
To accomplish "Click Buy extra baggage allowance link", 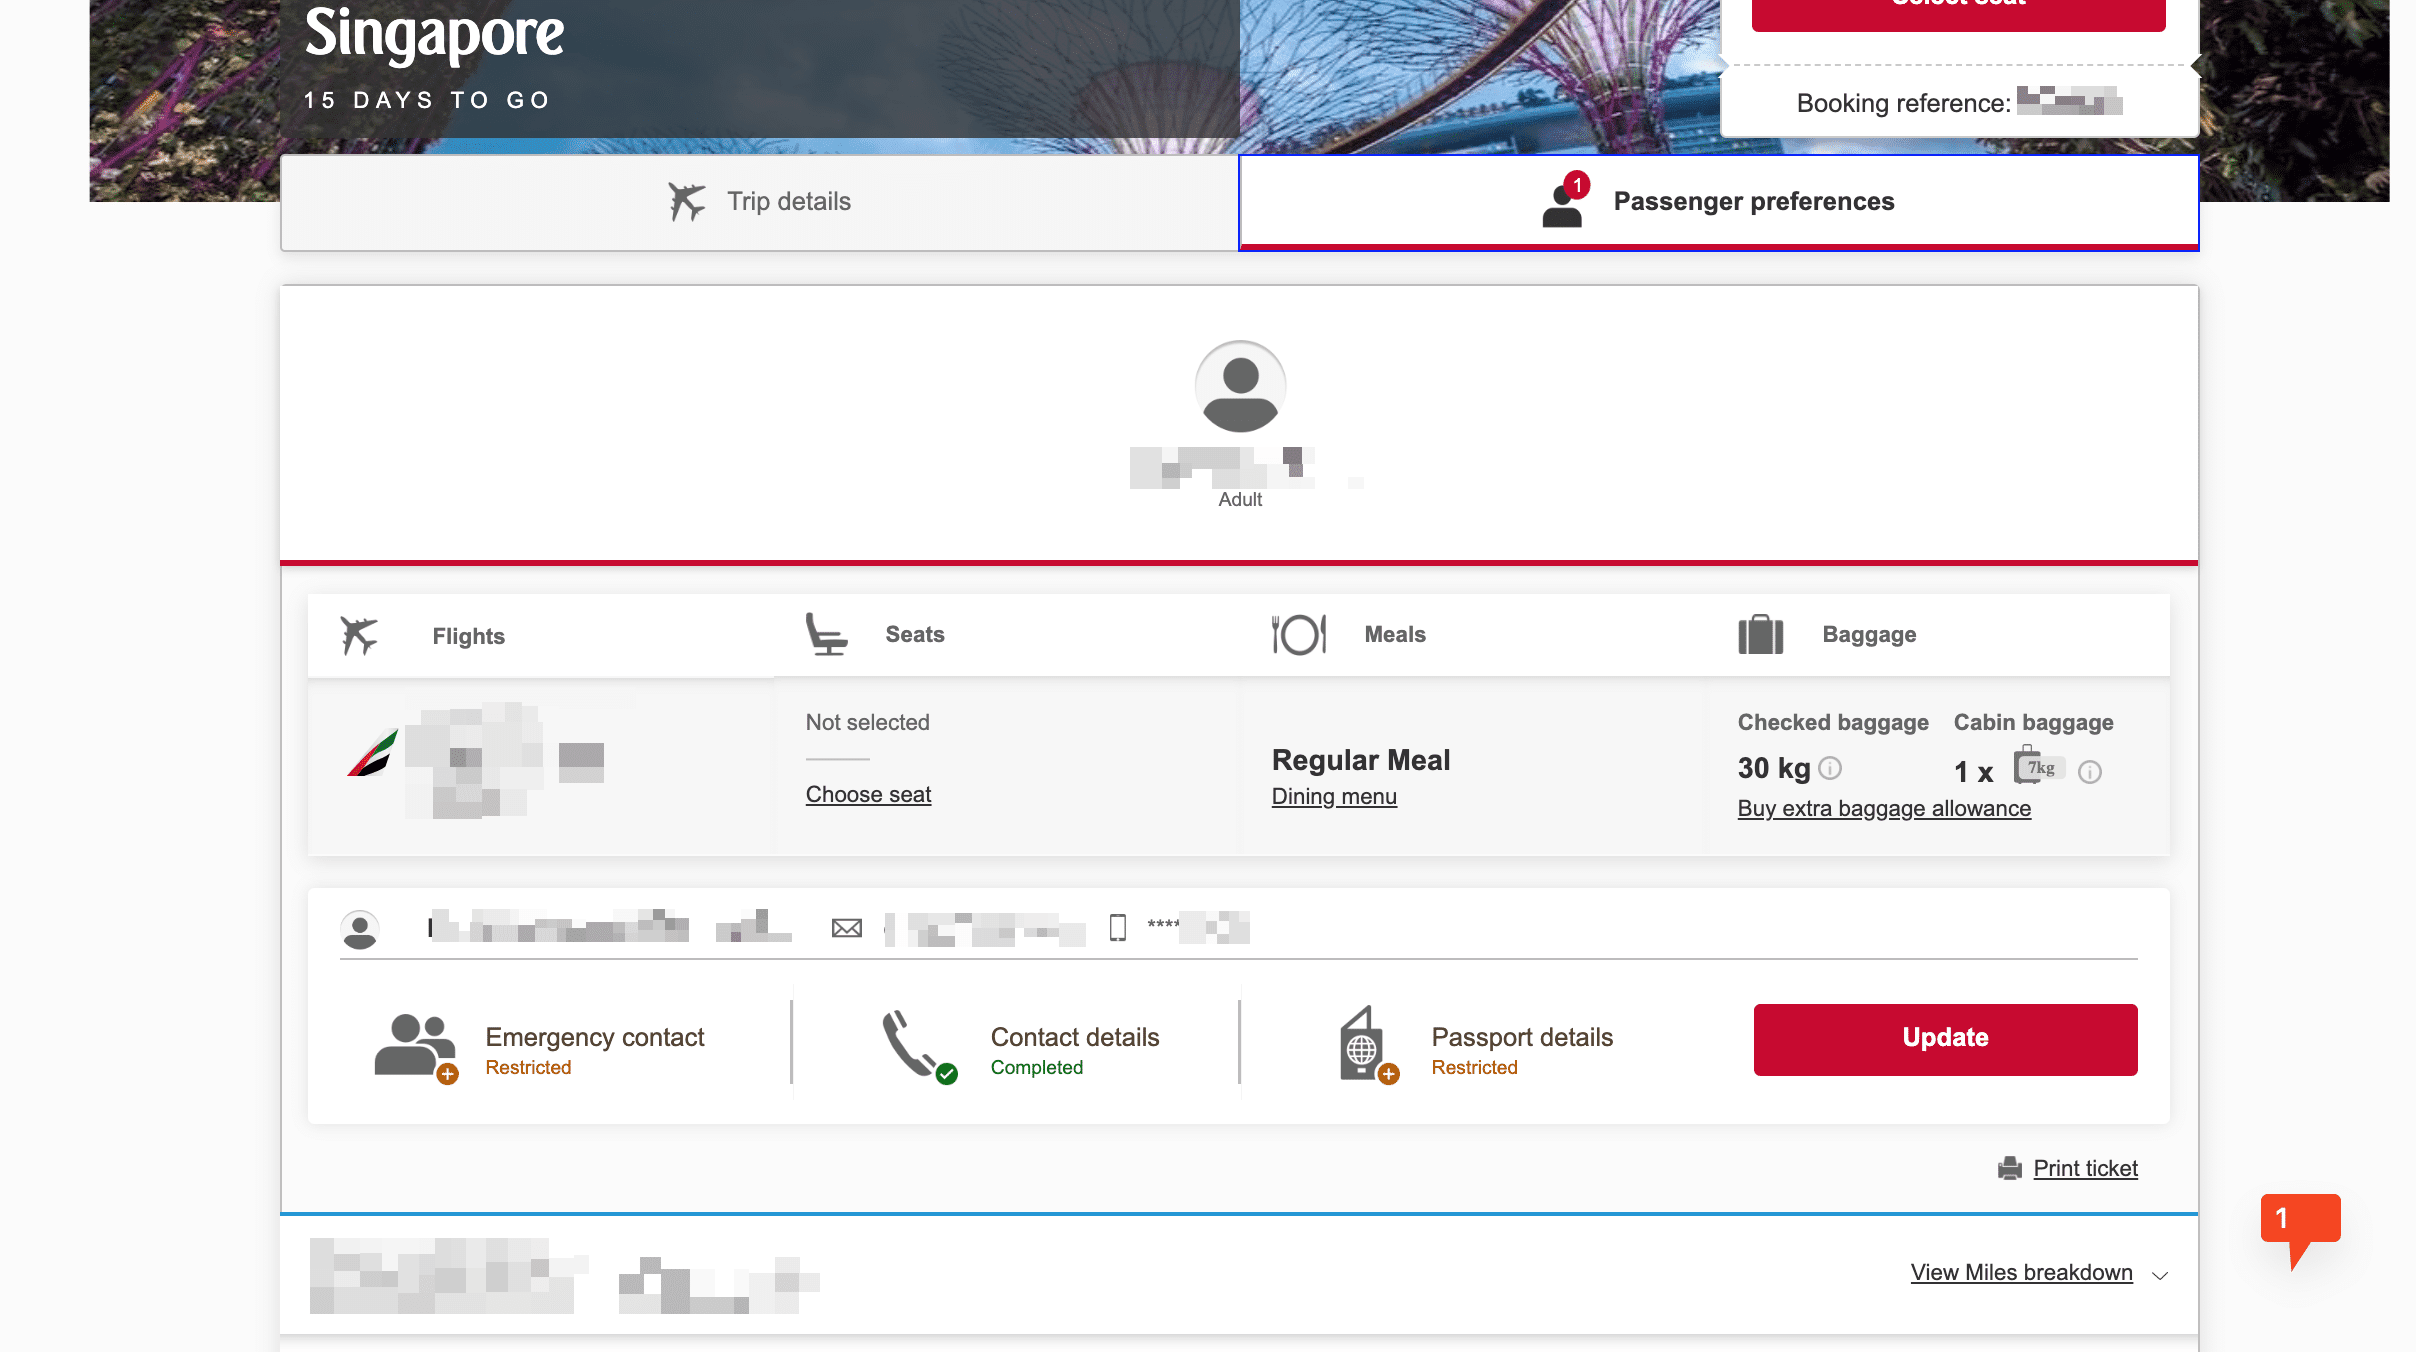I will [1884, 809].
